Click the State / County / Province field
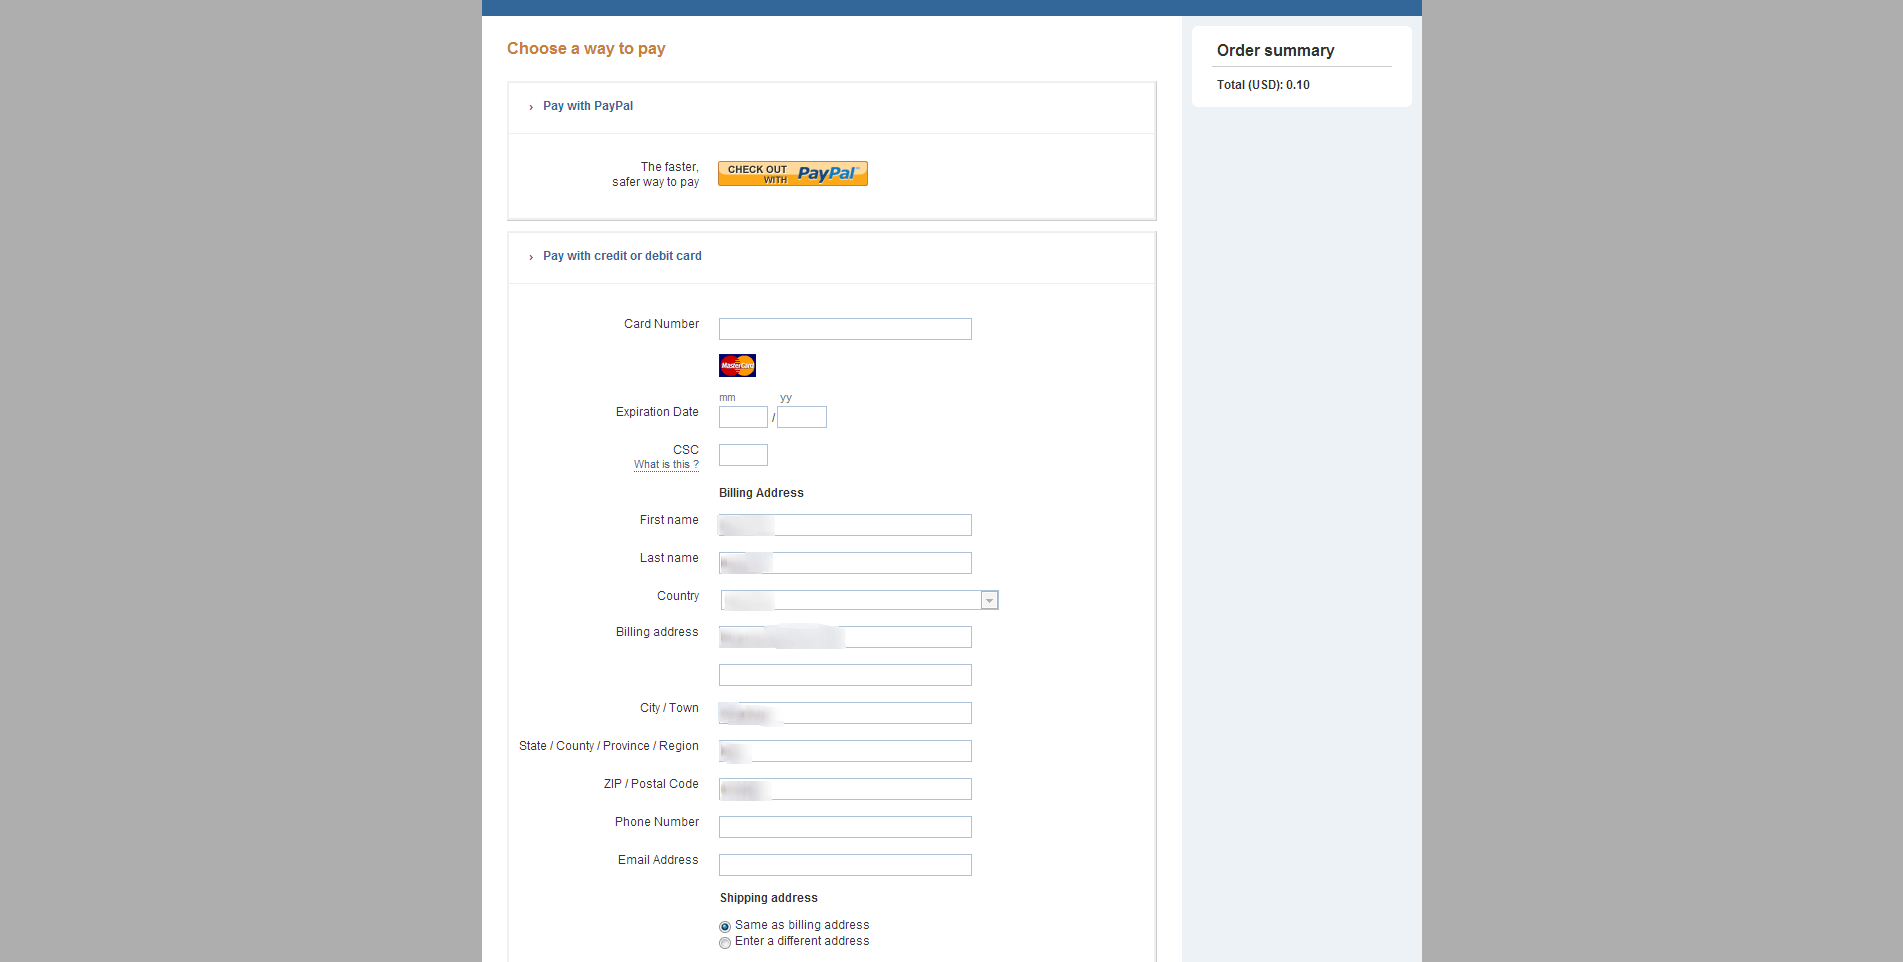Screen dimensions: 1903x962 click(x=845, y=751)
